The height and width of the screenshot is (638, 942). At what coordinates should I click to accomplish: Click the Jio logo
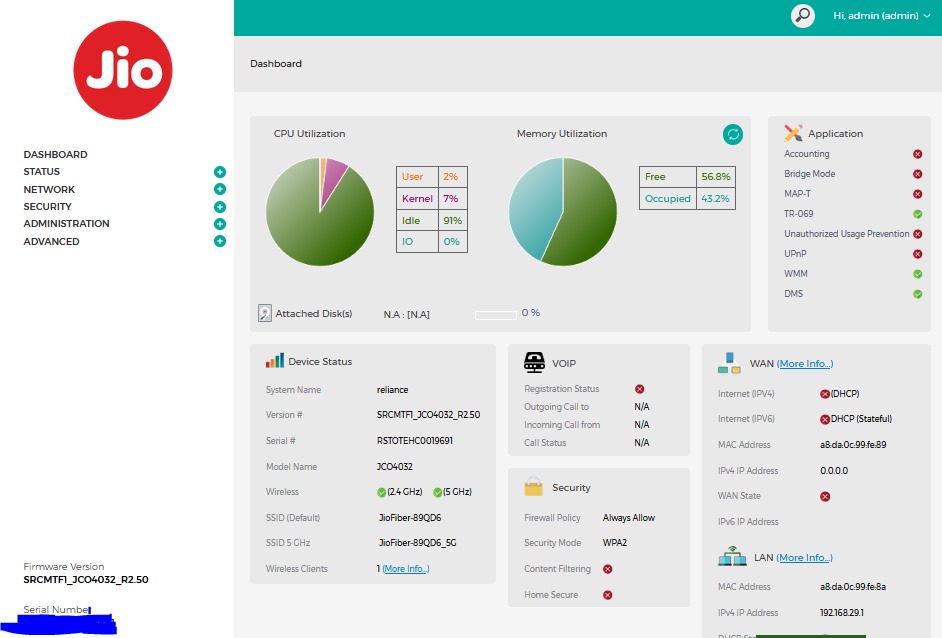(x=123, y=70)
